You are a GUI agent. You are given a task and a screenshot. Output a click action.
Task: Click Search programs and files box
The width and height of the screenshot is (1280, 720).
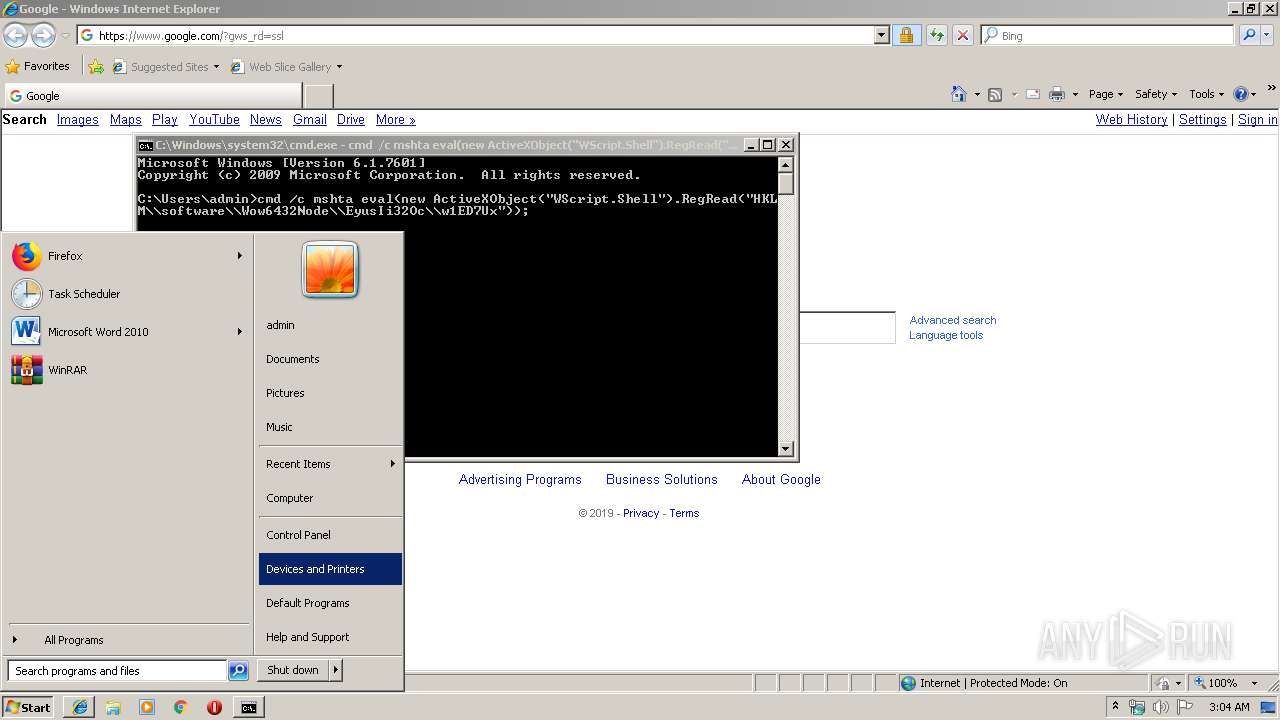117,671
